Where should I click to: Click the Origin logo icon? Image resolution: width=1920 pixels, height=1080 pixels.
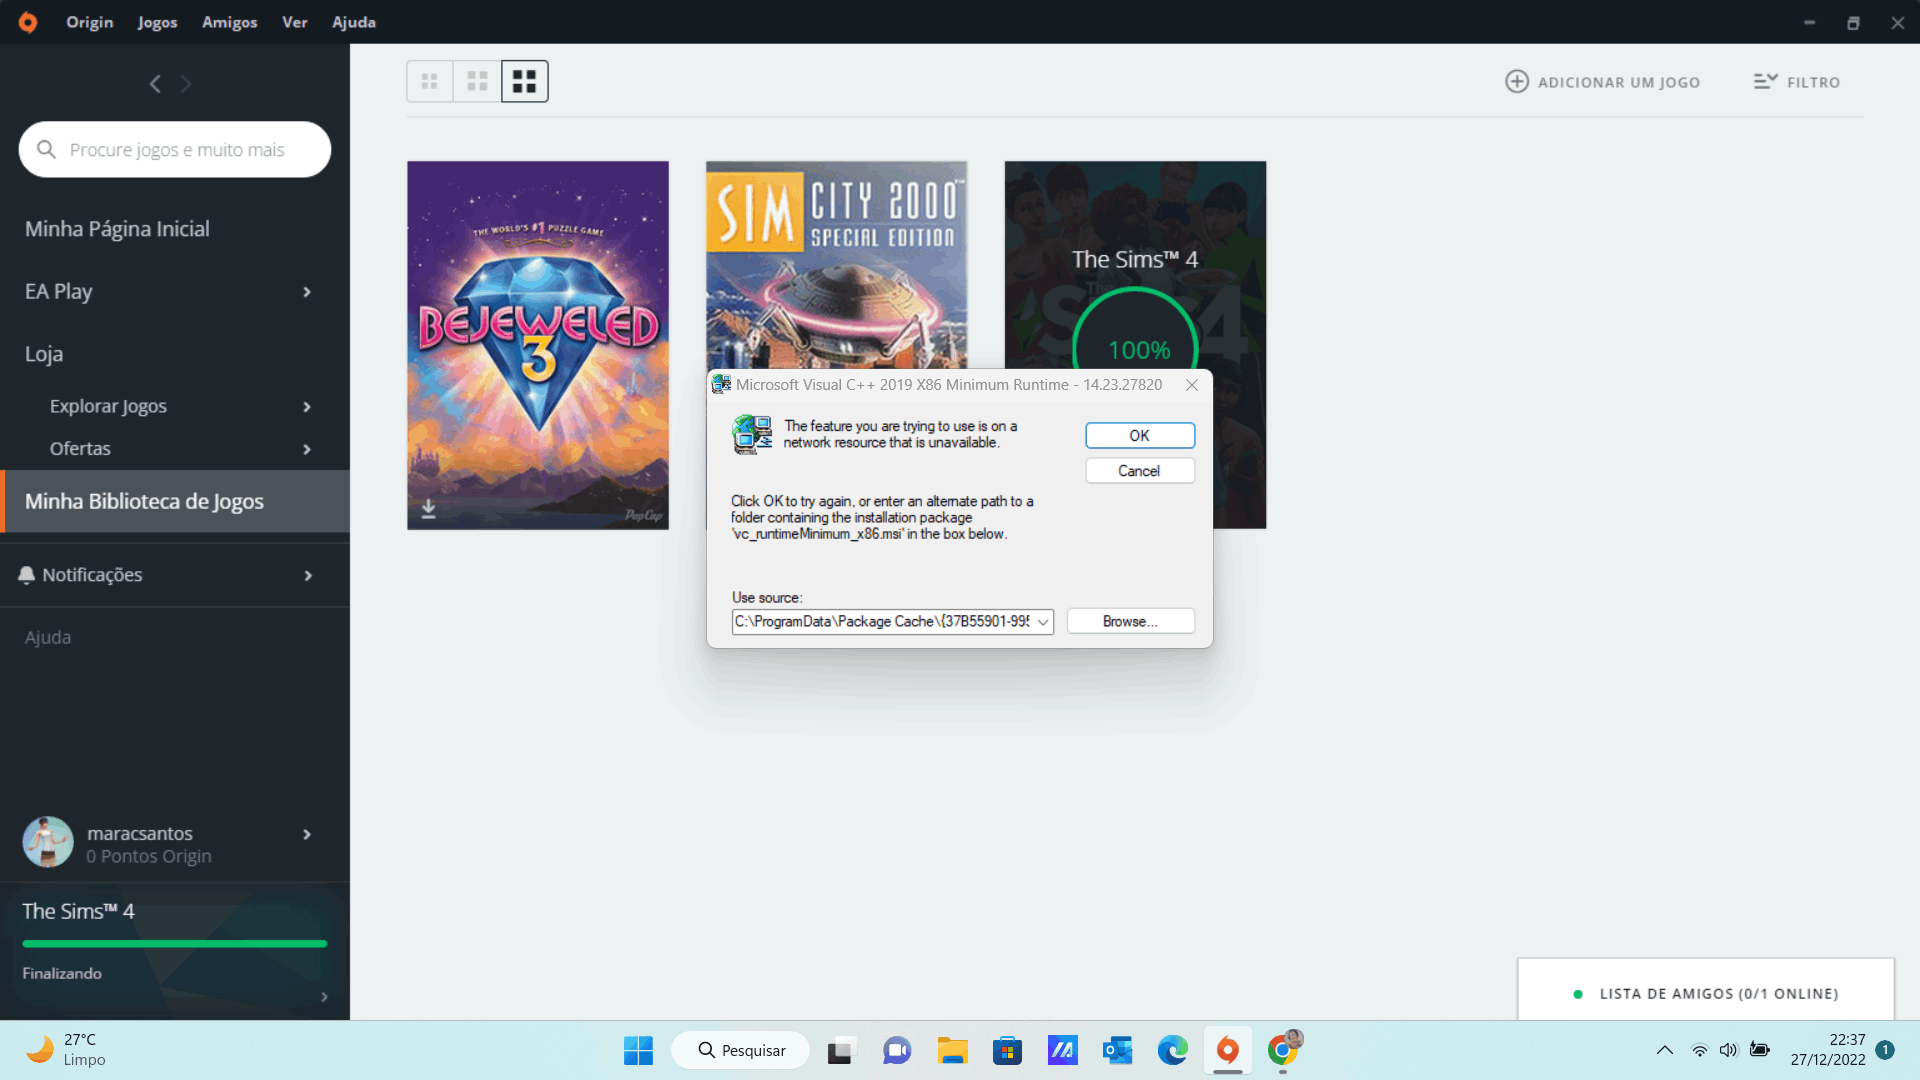(28, 22)
